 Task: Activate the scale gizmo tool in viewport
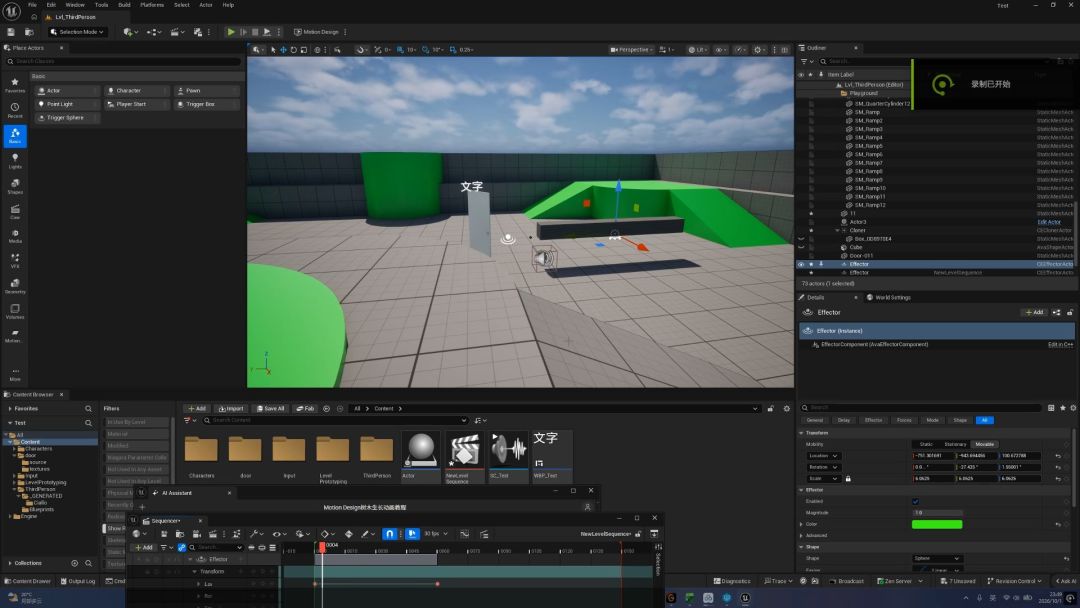(x=304, y=50)
